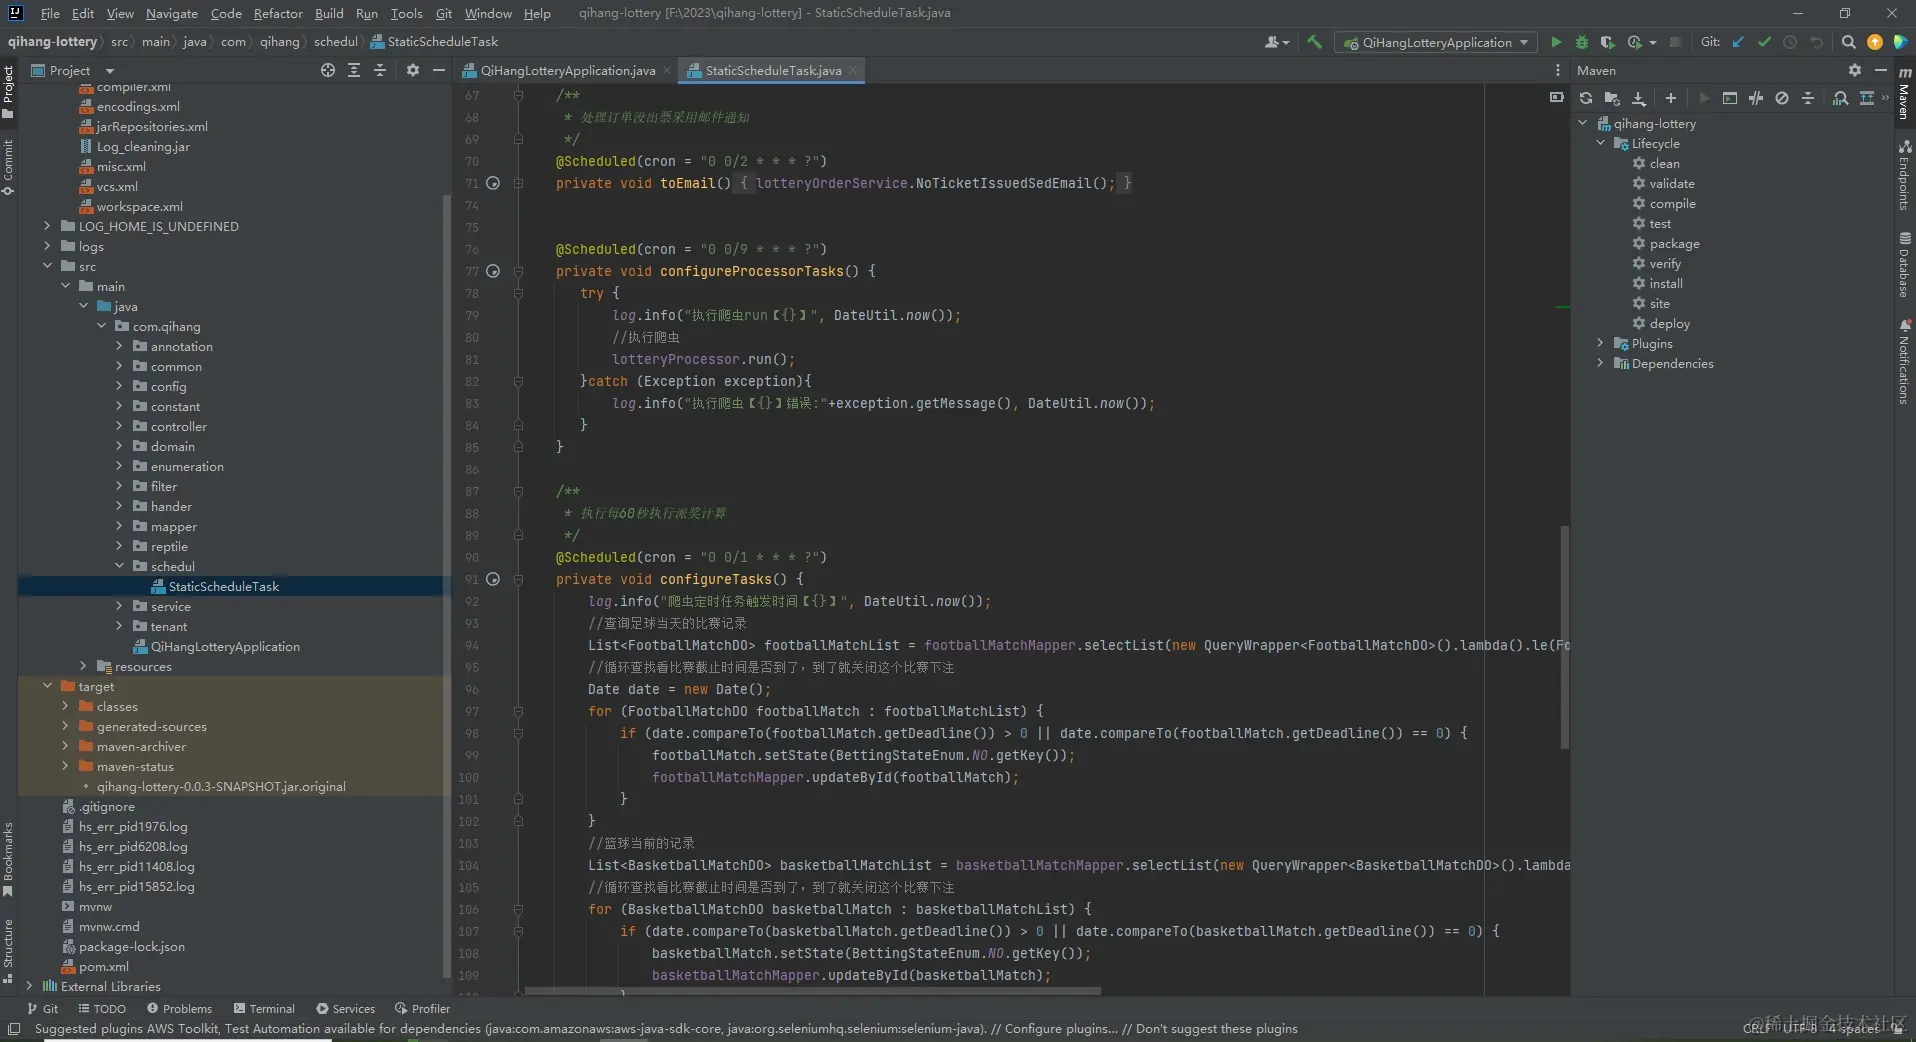Viewport: 1916px width, 1042px height.
Task: Toggle Maven skip tests mode
Action: click(x=1781, y=98)
